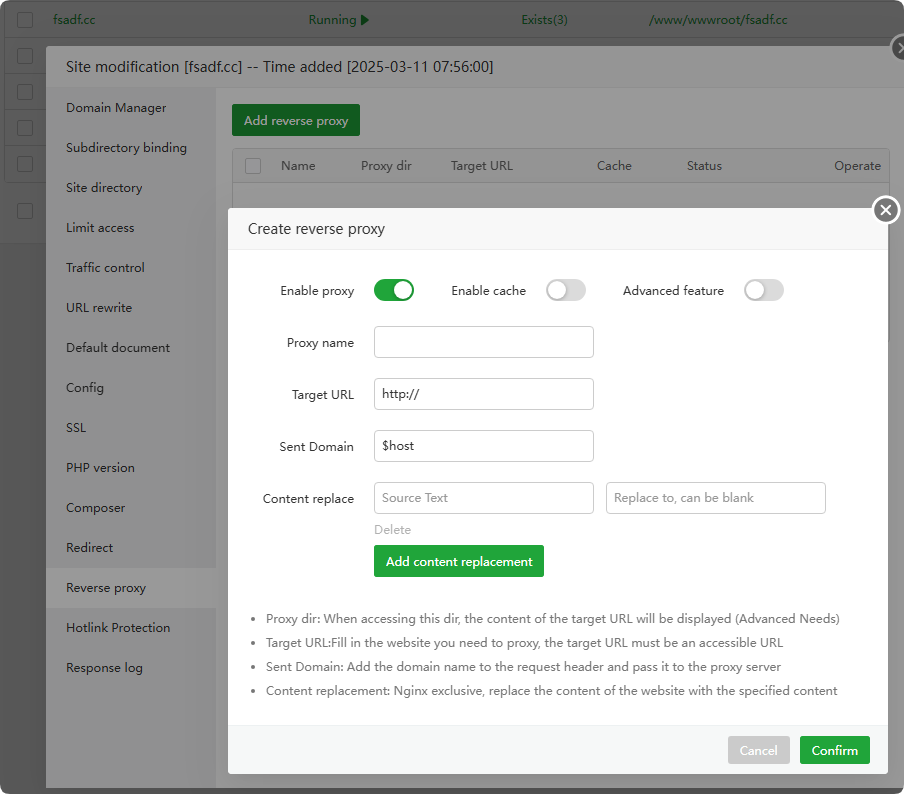The height and width of the screenshot is (794, 904).
Task: Enable the Advanced feature switch
Action: [x=763, y=290]
